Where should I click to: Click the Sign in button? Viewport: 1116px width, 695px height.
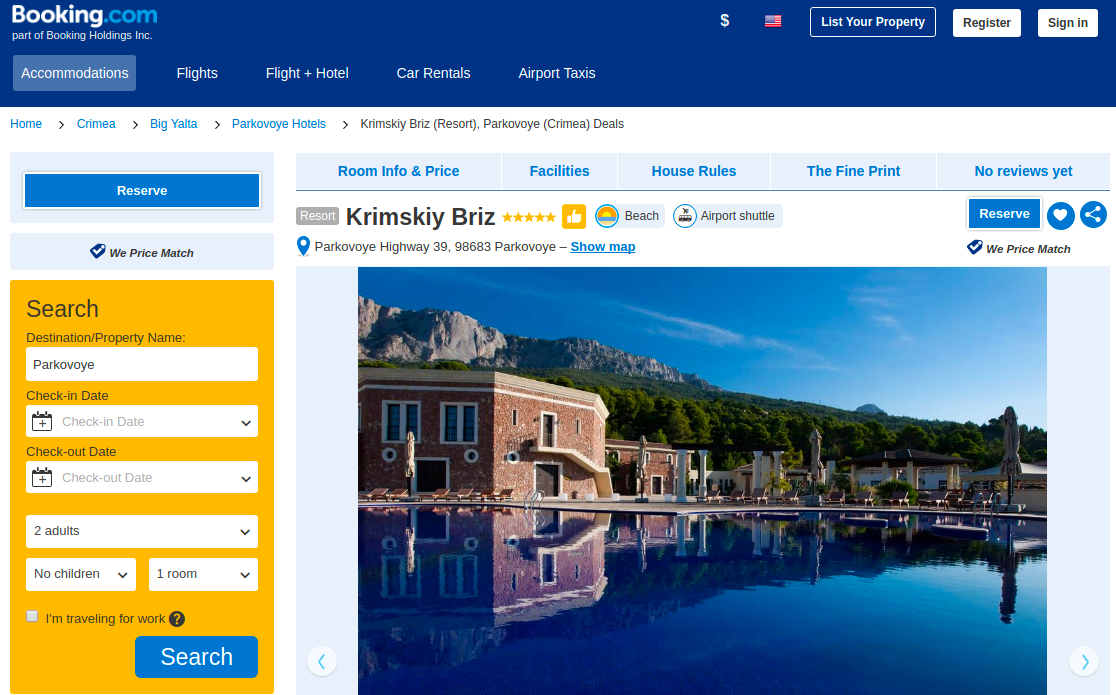pyautogui.click(x=1068, y=23)
